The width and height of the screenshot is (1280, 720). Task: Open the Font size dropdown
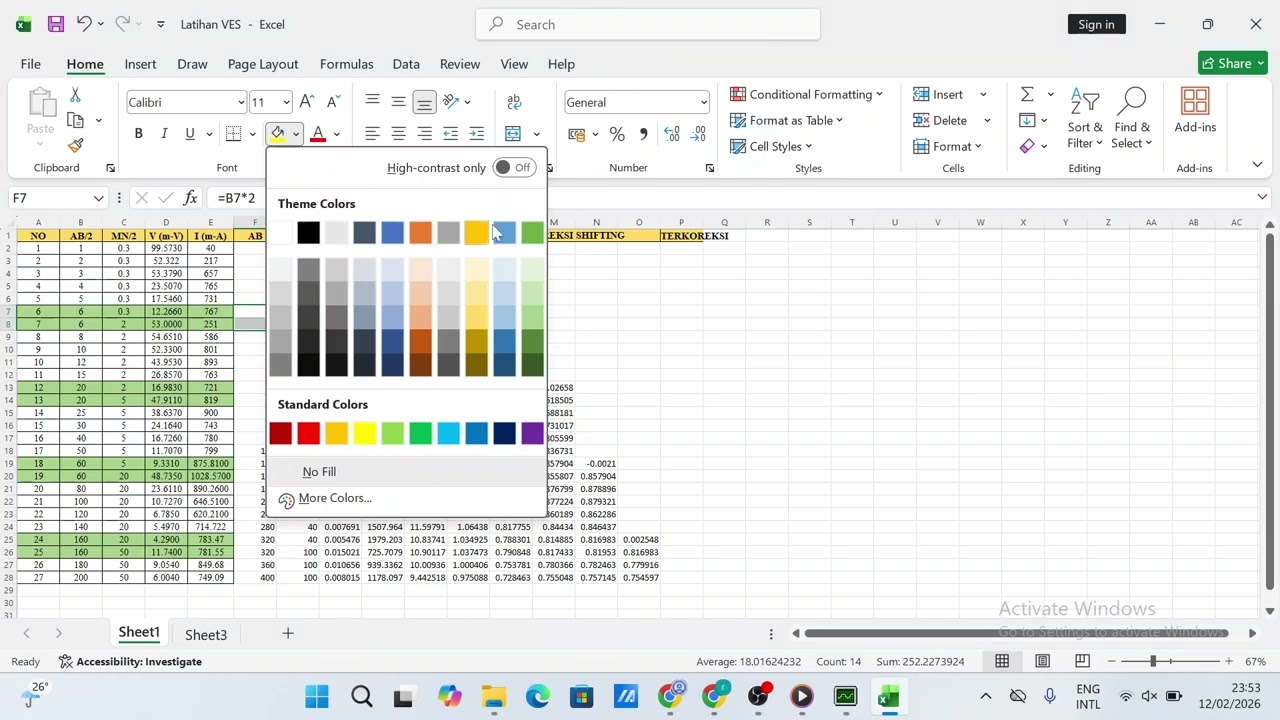pyautogui.click(x=286, y=102)
